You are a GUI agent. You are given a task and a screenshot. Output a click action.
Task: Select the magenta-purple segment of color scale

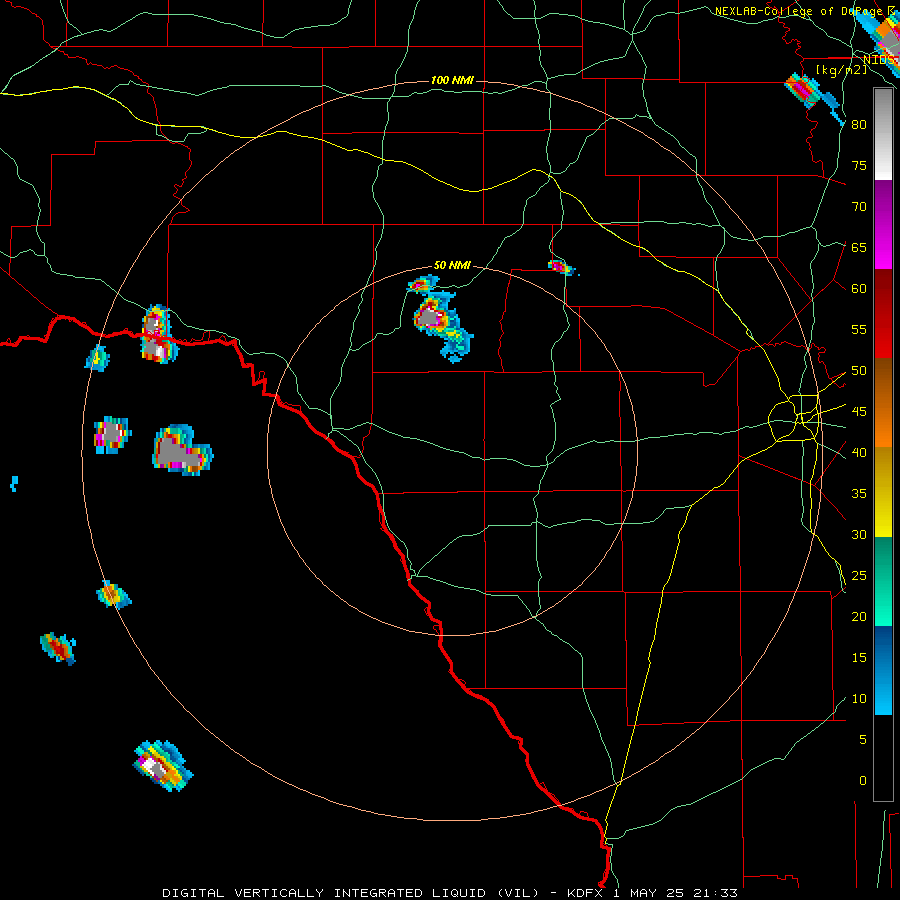click(x=883, y=224)
